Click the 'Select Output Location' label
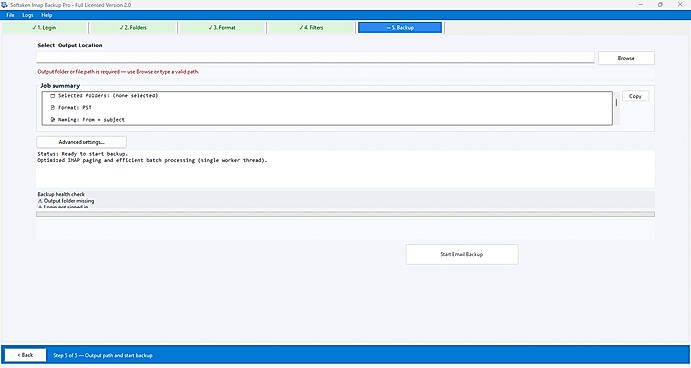The image size is (691, 368). click(x=70, y=45)
